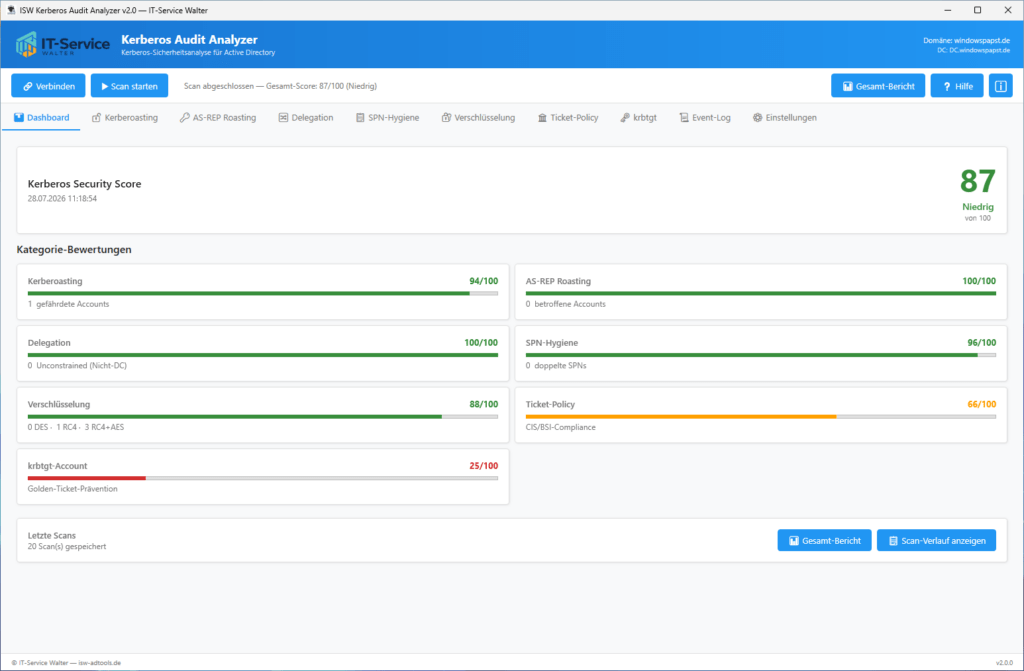Click '0 DES · 1 RC4 · 3 RC4+AES' text
1024x671 pixels.
pyautogui.click(x=76, y=427)
